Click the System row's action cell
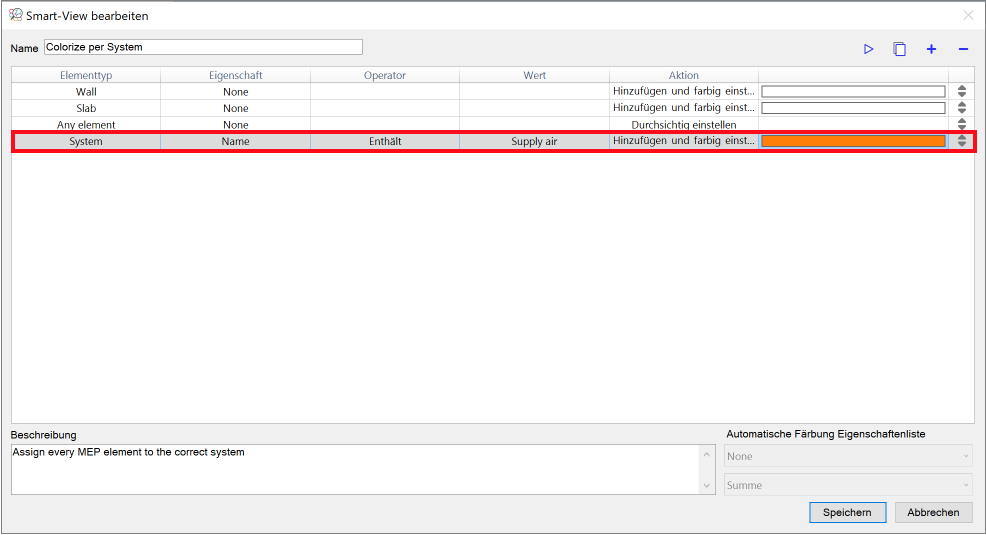This screenshot has width=986, height=535. 684,141
